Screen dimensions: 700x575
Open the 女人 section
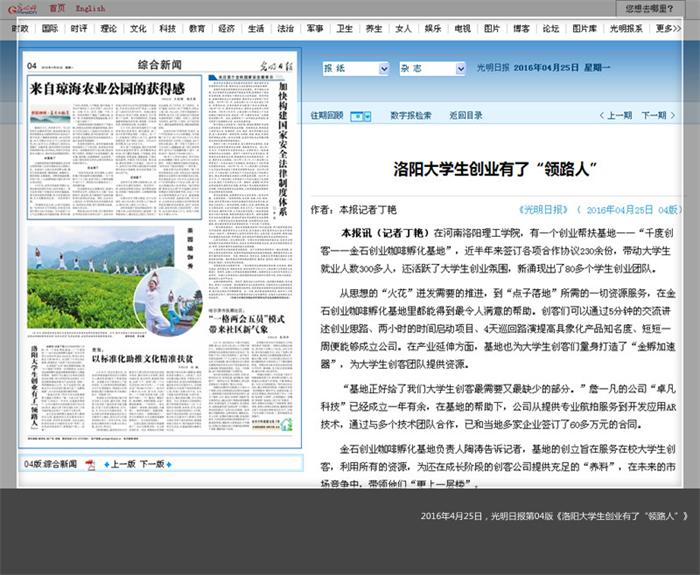point(403,29)
